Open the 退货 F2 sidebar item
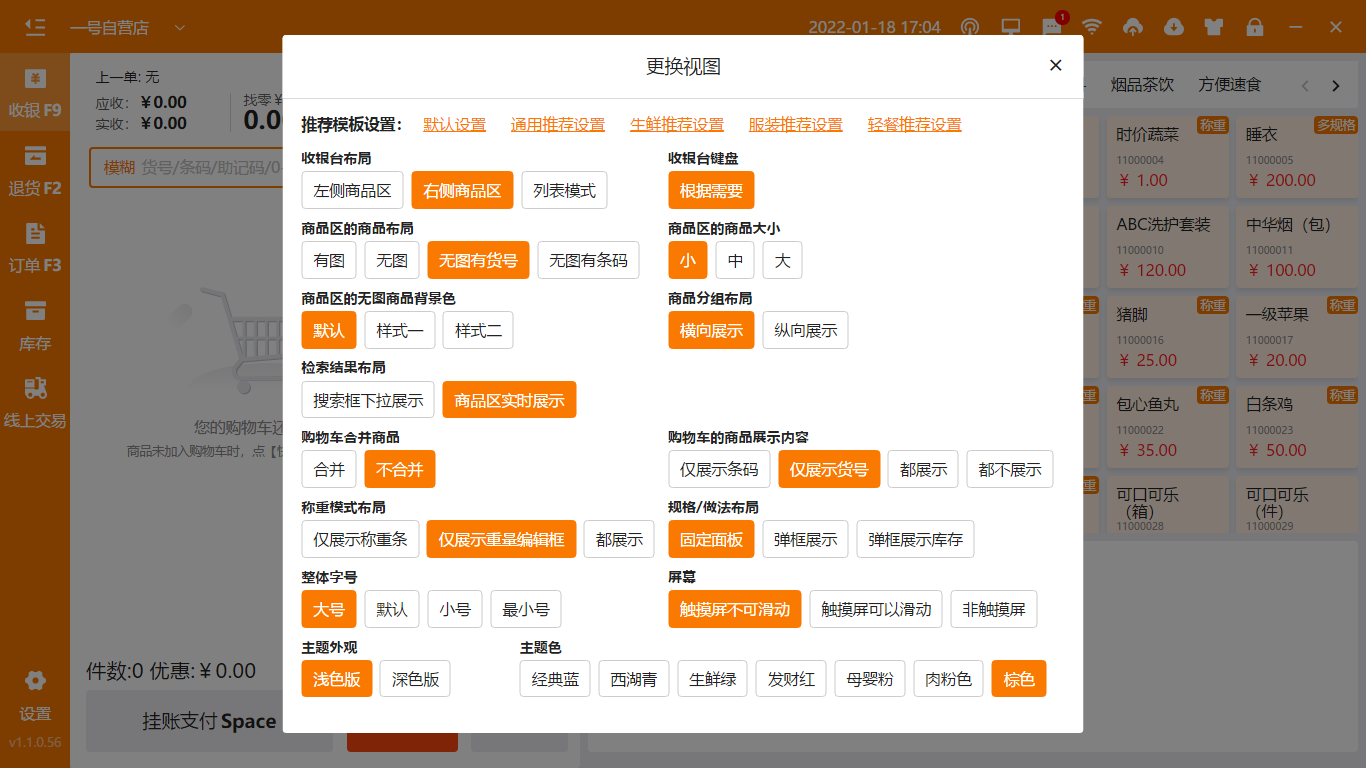Image resolution: width=1366 pixels, height=768 pixels. (x=35, y=170)
